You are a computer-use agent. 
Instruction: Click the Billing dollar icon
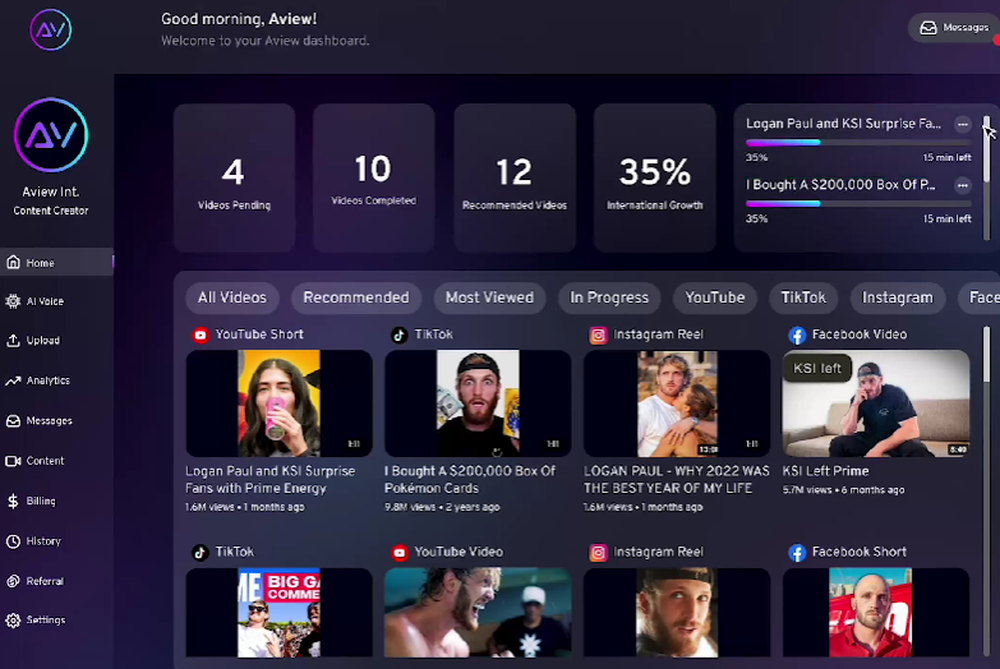(x=13, y=501)
